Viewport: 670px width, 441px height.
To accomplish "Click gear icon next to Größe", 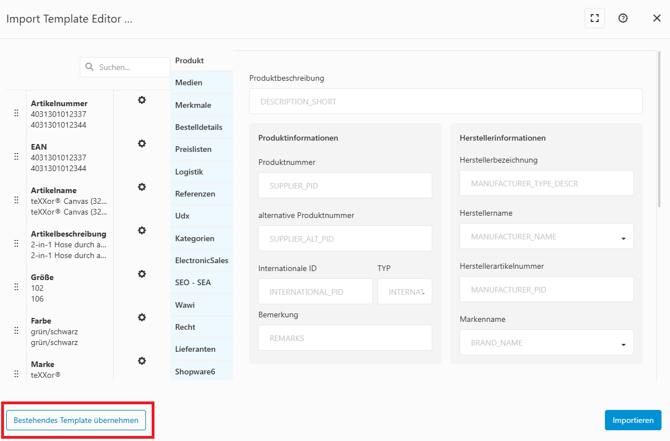I will [x=142, y=274].
